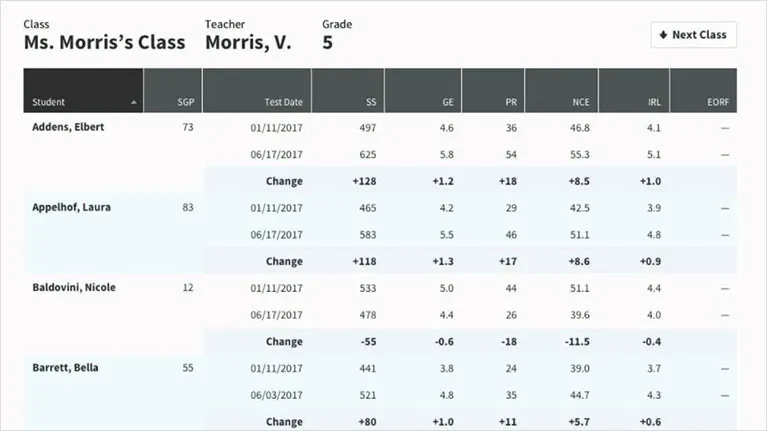767x431 pixels.
Task: Sort table by Test Date column
Action: (x=257, y=91)
